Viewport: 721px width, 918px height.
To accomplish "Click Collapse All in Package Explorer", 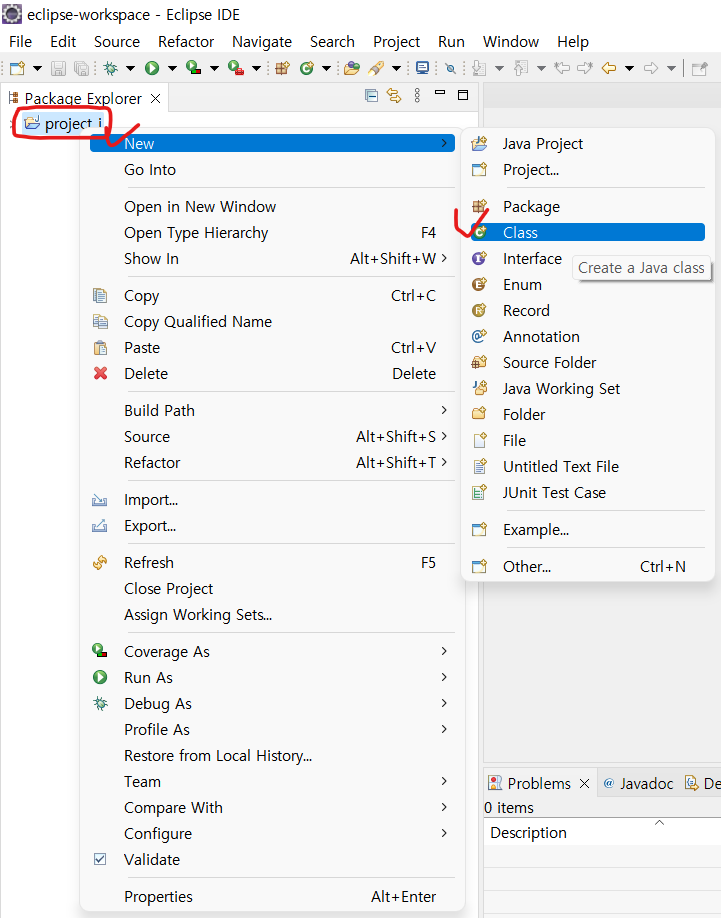I will pyautogui.click(x=371, y=95).
